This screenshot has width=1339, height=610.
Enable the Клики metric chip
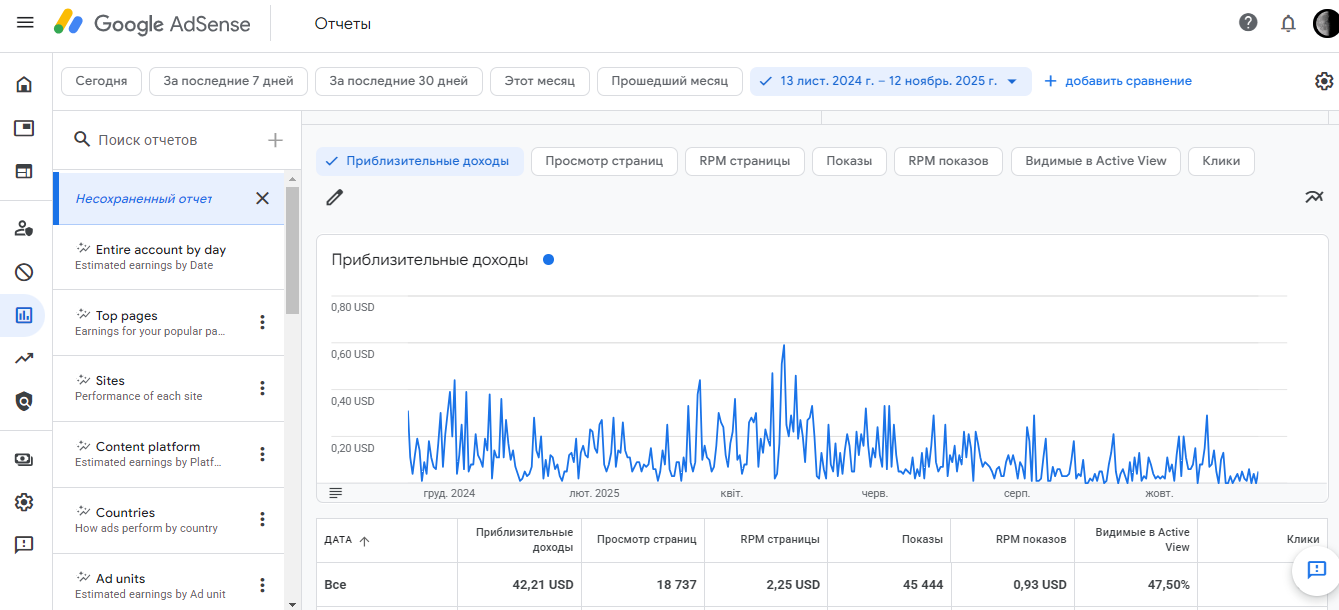pos(1221,161)
